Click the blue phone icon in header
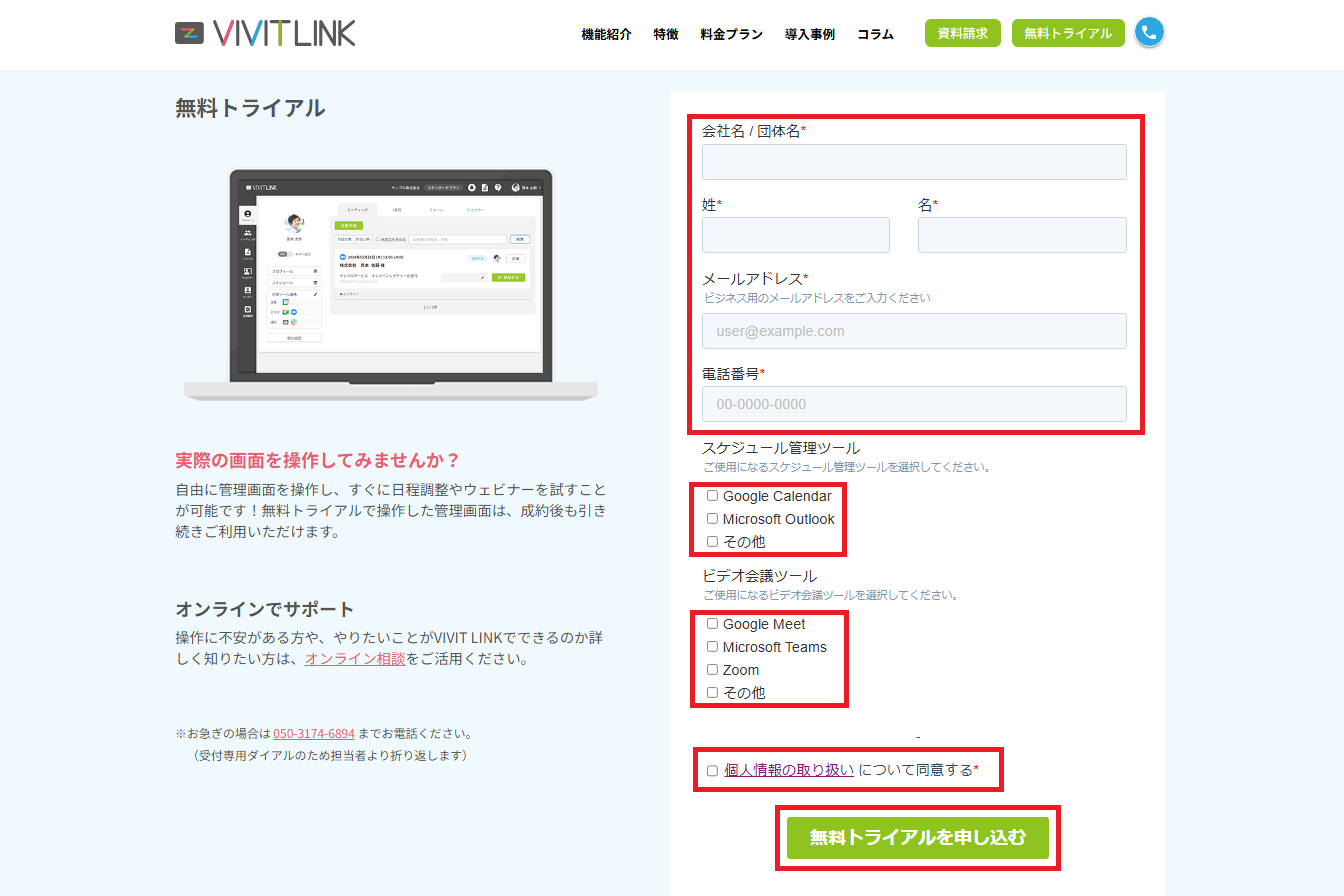The height and width of the screenshot is (896, 1344). click(1149, 32)
